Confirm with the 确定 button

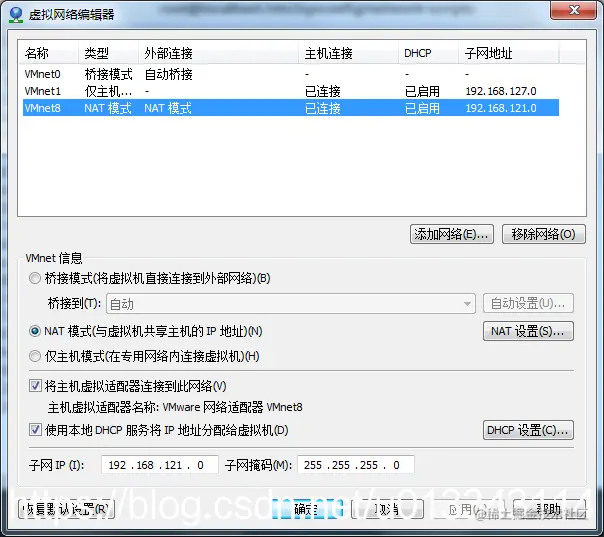click(307, 509)
